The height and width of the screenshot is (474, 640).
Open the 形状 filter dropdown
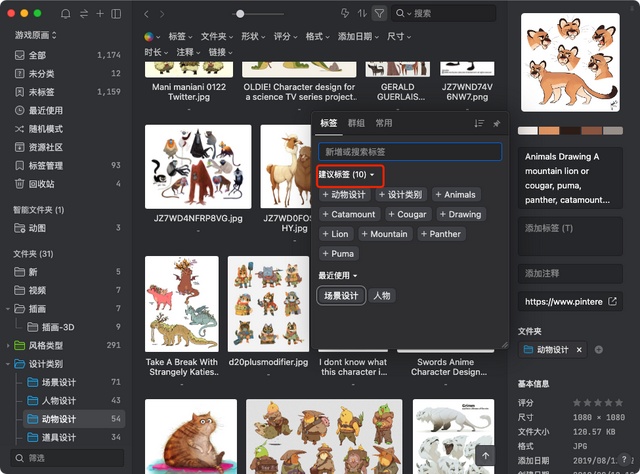[x=253, y=37]
